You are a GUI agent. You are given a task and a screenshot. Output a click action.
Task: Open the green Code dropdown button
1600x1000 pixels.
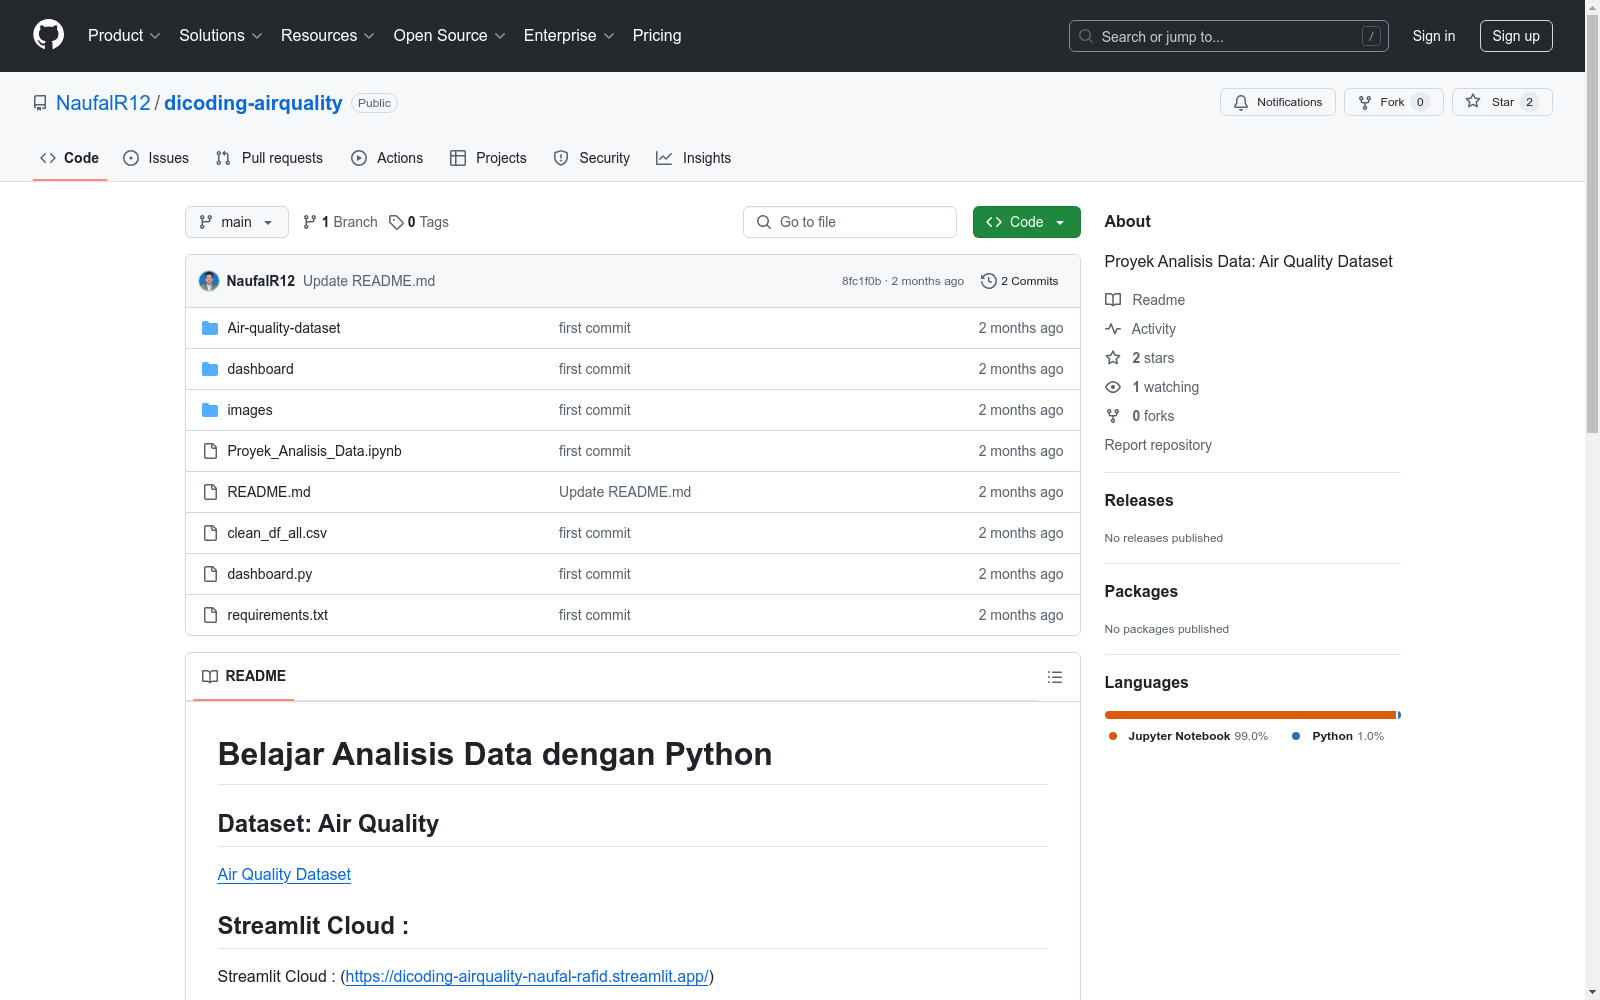coord(1026,222)
